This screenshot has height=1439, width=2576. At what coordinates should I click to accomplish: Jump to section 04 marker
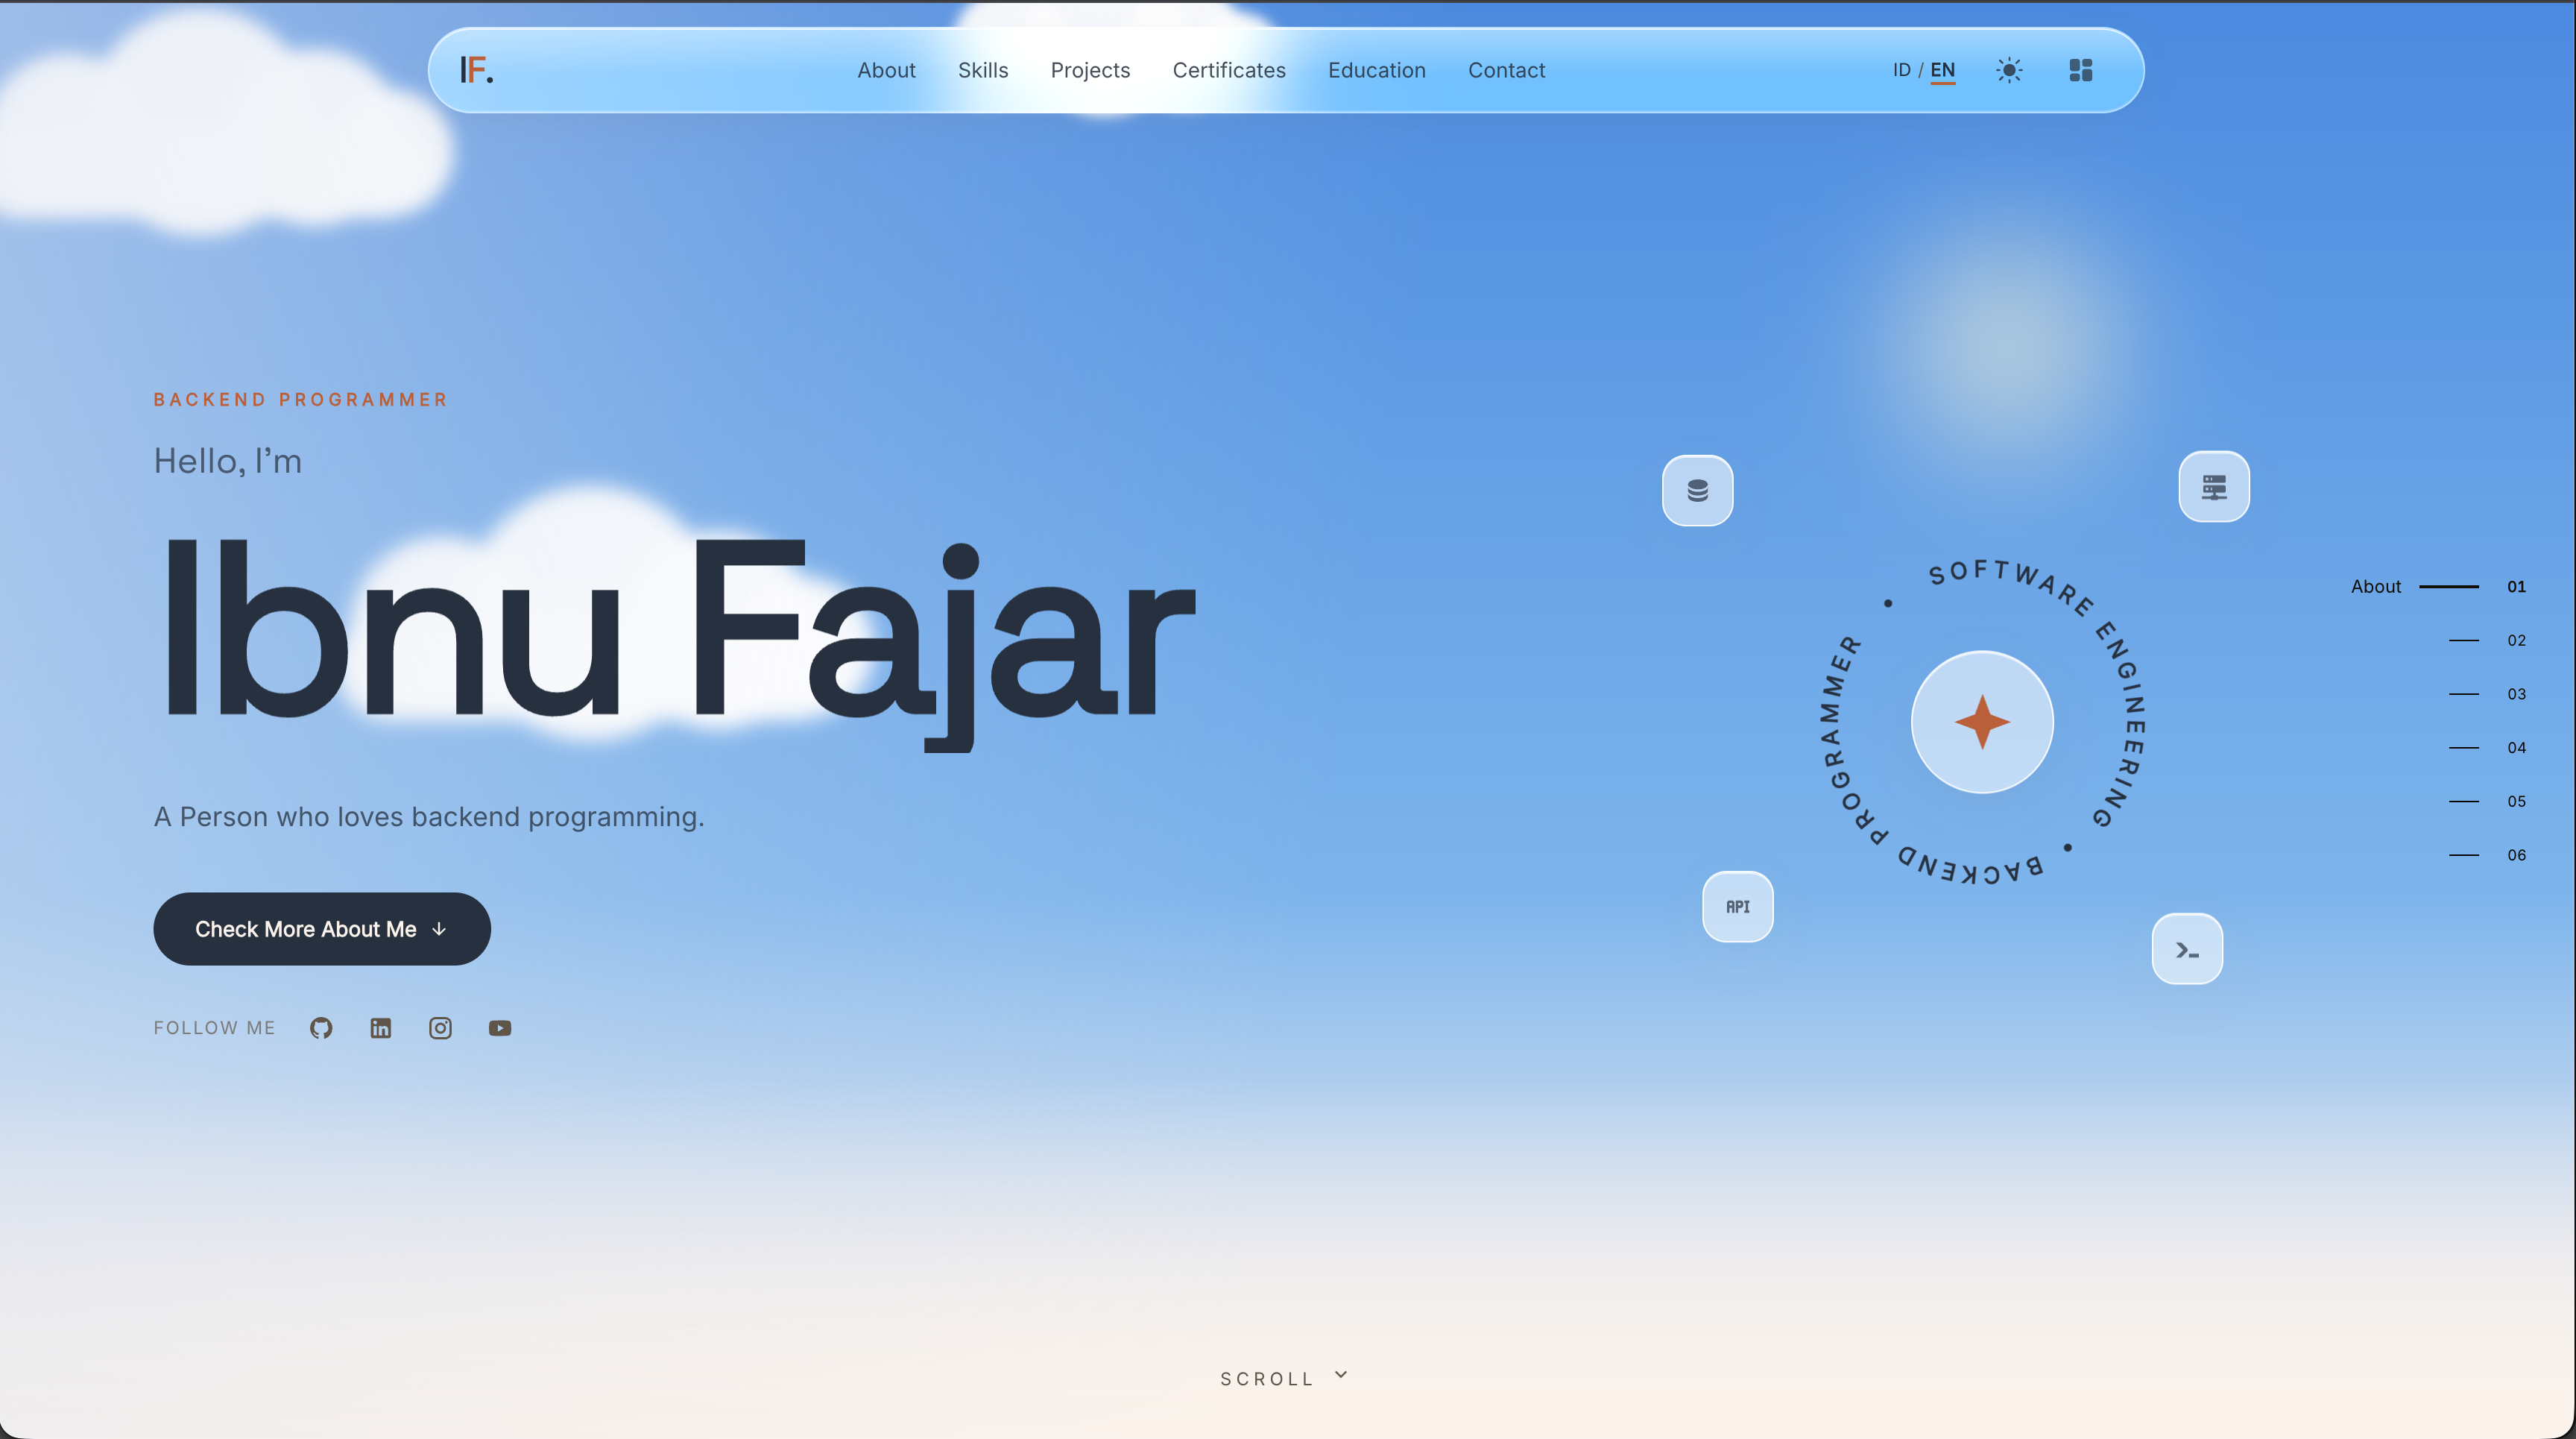[x=2487, y=748]
